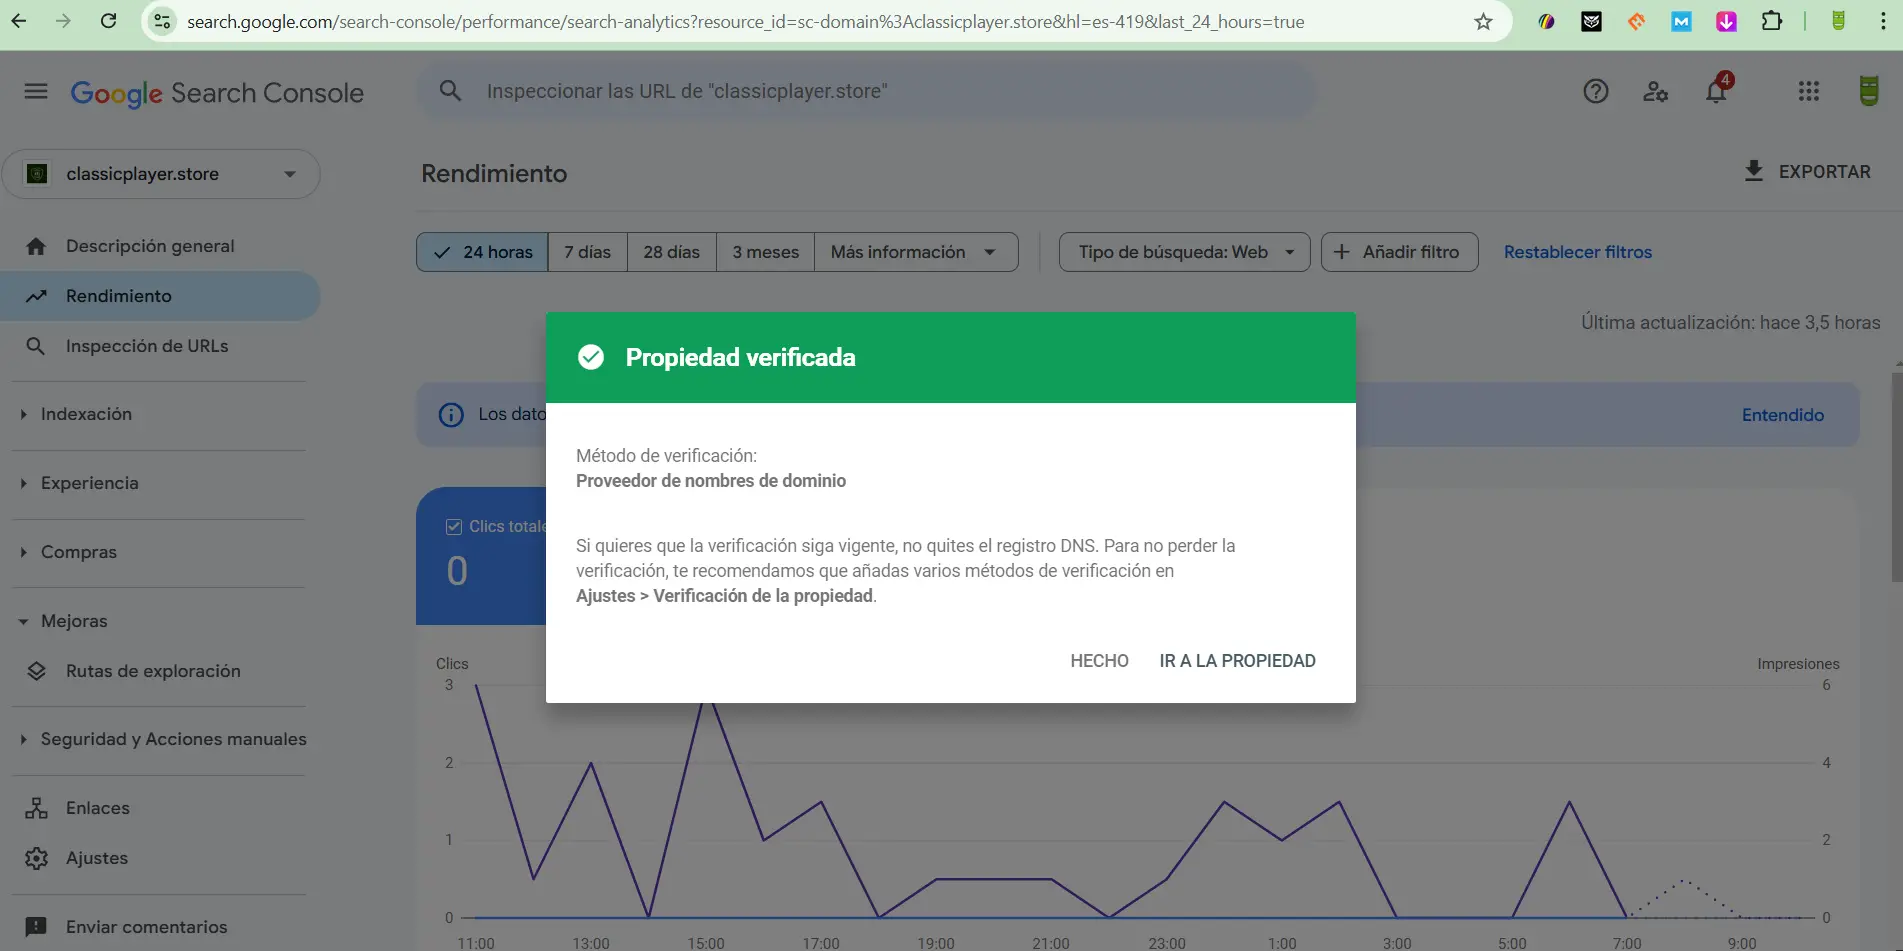
Task: Open Inspección de URLs in sidebar
Action: tap(160, 346)
